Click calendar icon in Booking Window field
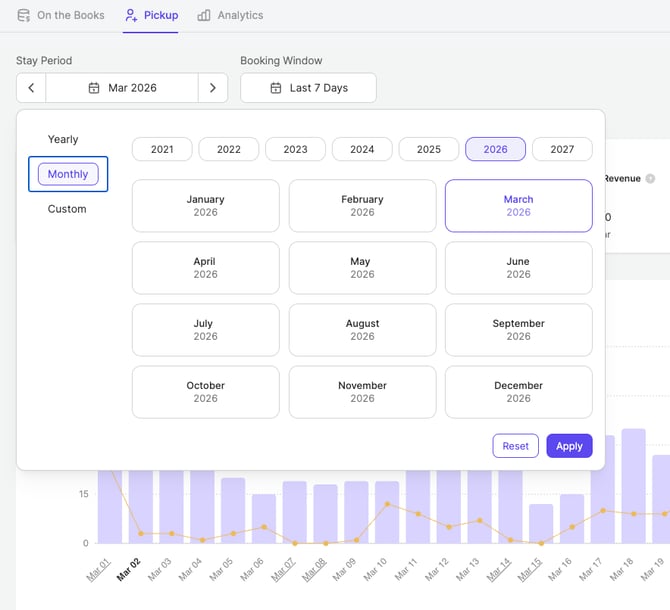The height and width of the screenshot is (610, 670). tap(275, 88)
